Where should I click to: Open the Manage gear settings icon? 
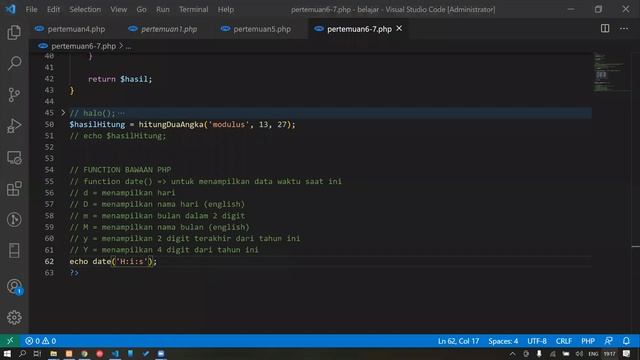[x=14, y=317]
